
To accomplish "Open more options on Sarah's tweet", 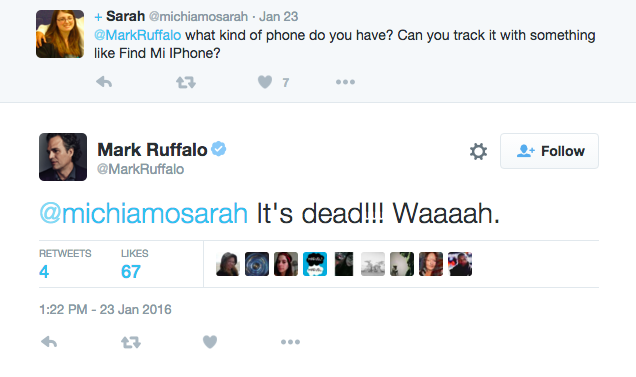I will click(x=345, y=82).
